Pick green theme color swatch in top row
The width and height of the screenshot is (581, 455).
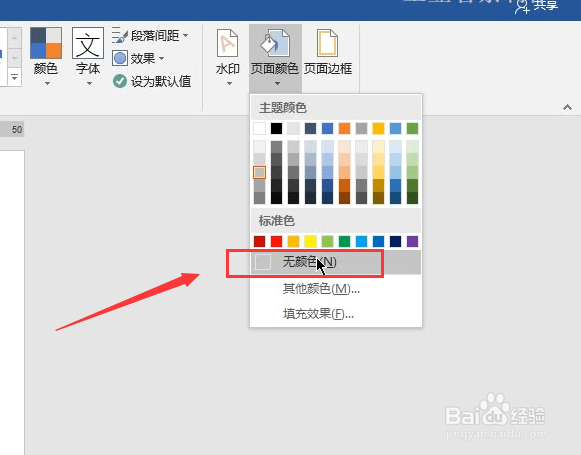412,129
